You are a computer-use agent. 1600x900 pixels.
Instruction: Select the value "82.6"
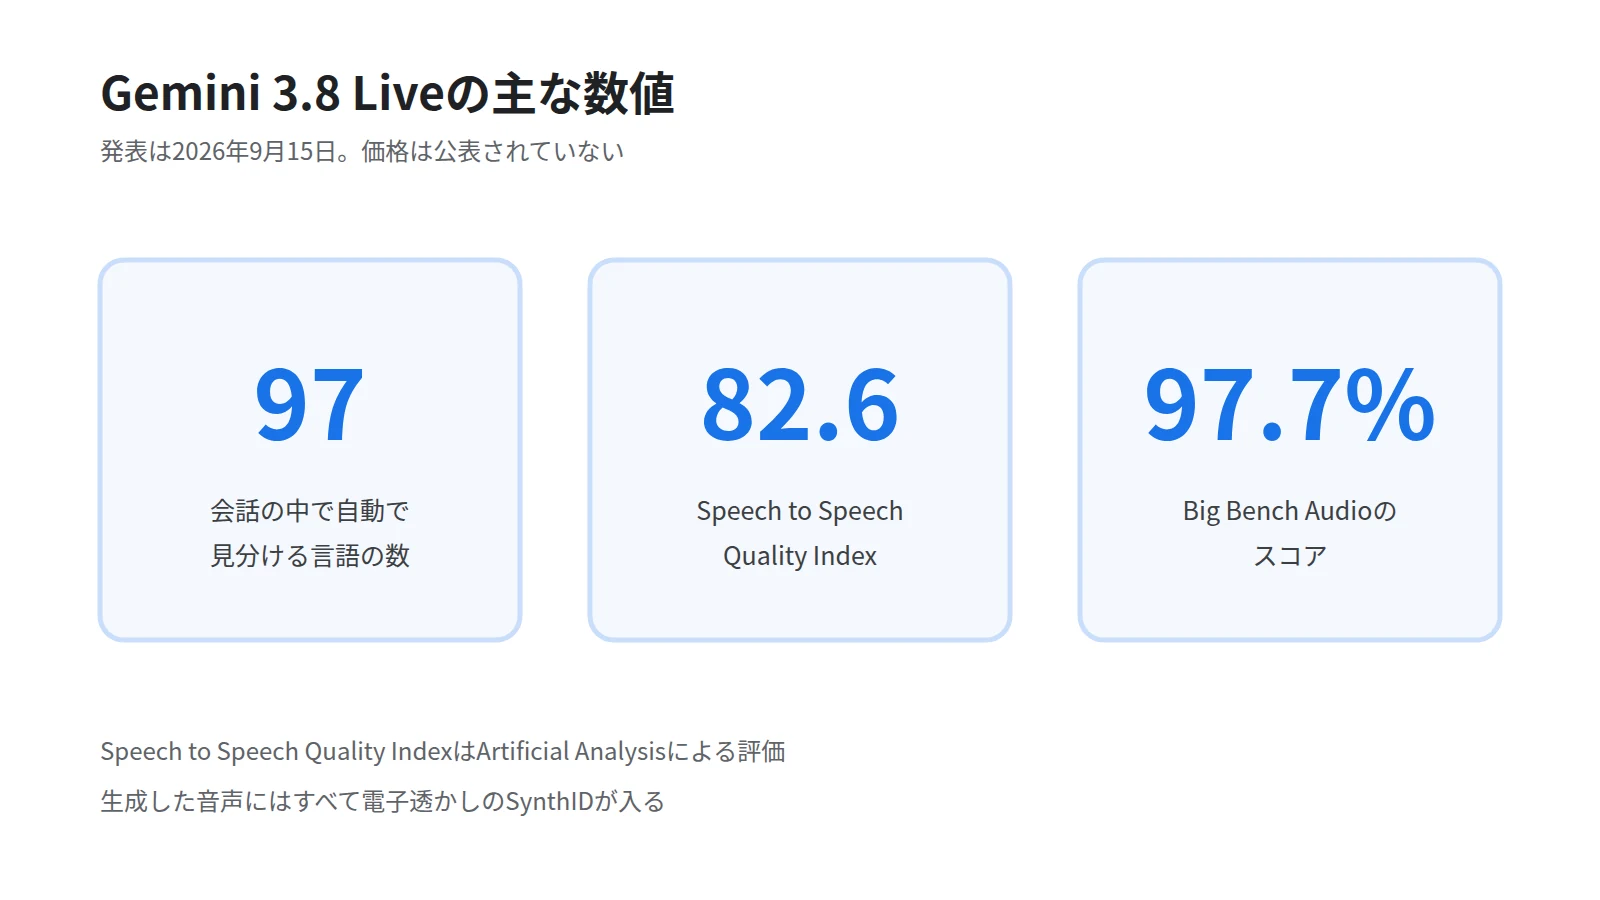click(x=800, y=404)
